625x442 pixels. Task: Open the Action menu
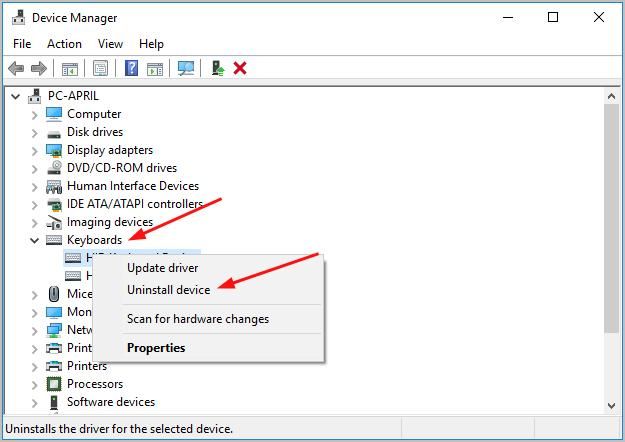[64, 44]
